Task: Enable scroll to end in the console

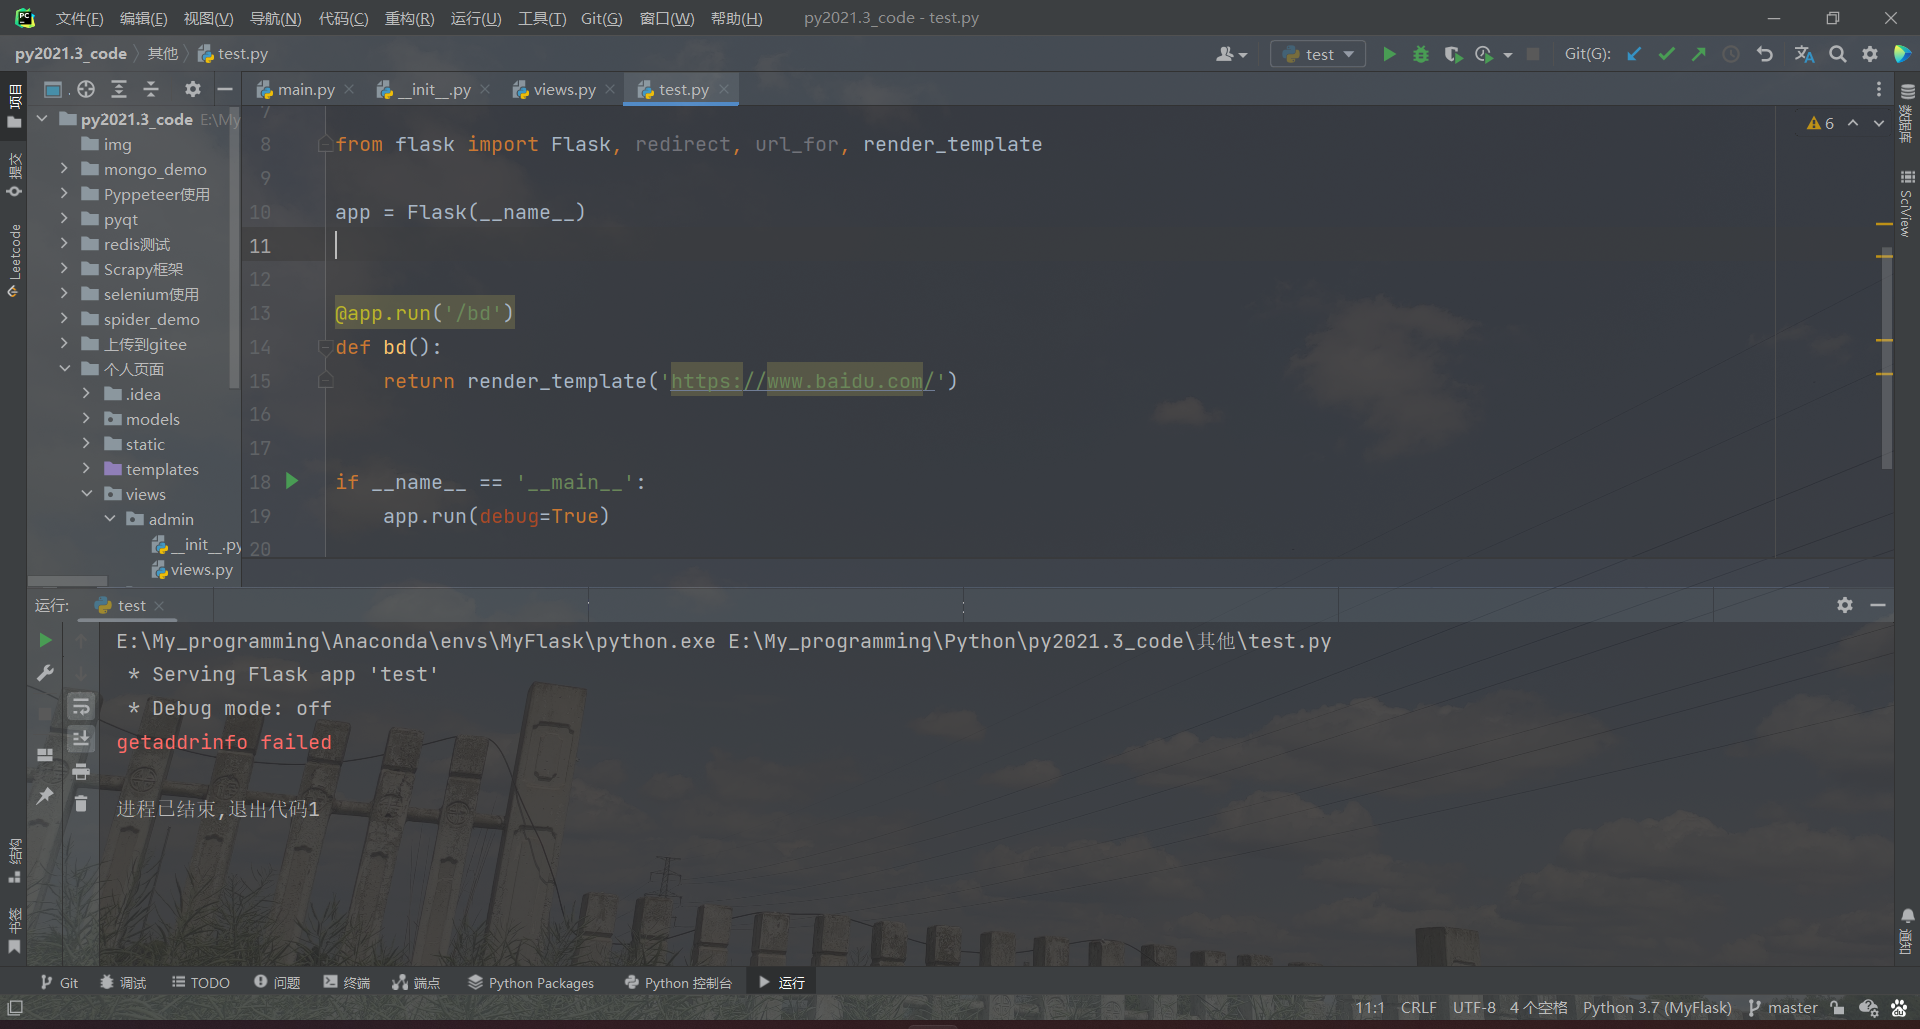Action: click(81, 739)
